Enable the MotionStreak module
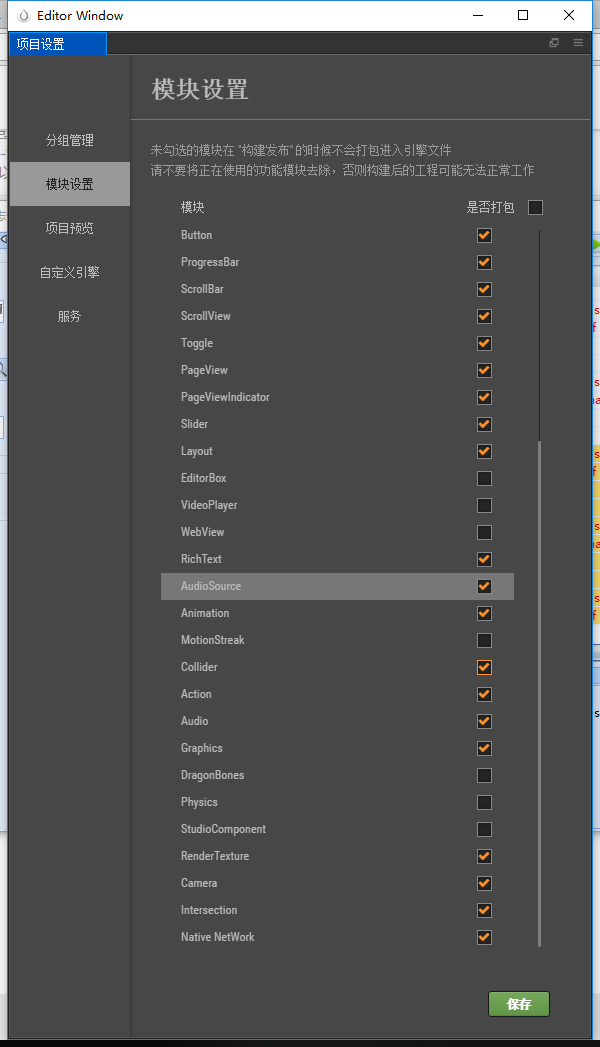Screen dimensions: 600x1047 pyautogui.click(x=484, y=640)
